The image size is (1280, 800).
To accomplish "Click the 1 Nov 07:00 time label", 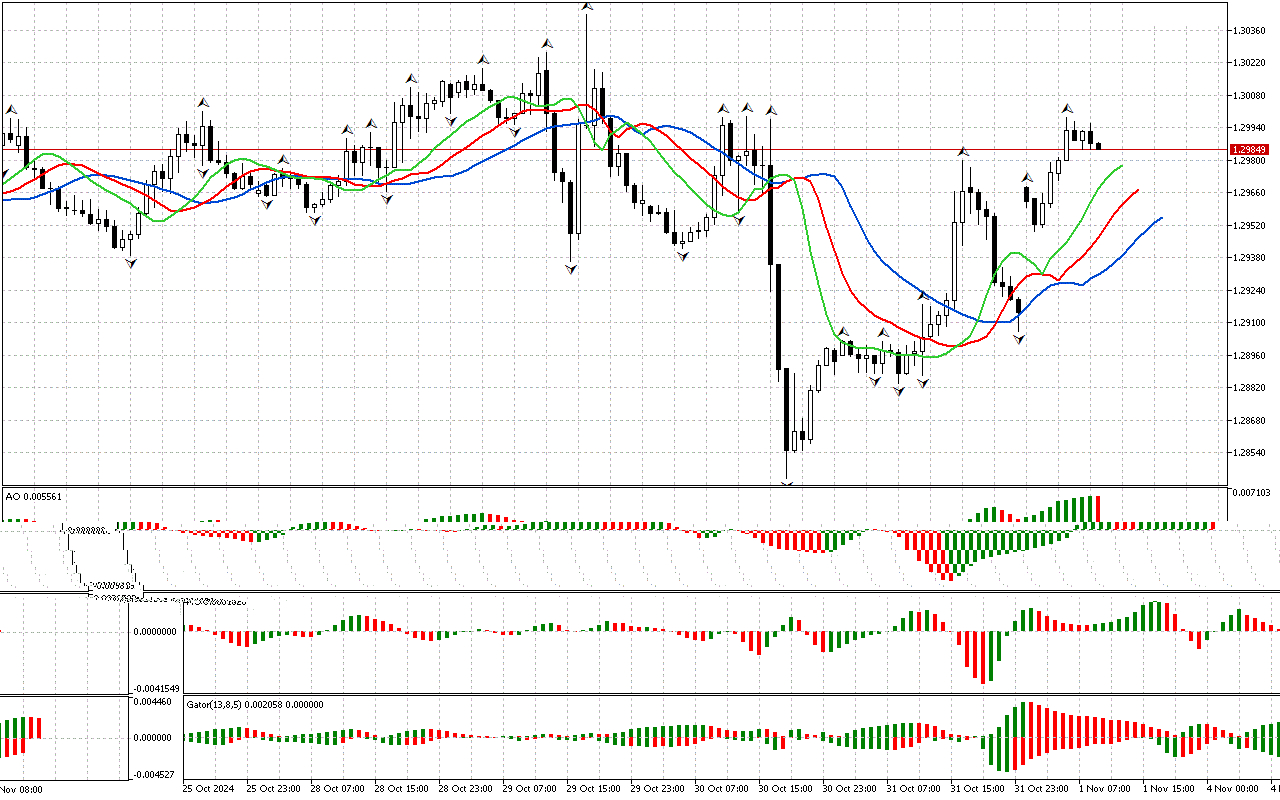I will pos(1105,789).
